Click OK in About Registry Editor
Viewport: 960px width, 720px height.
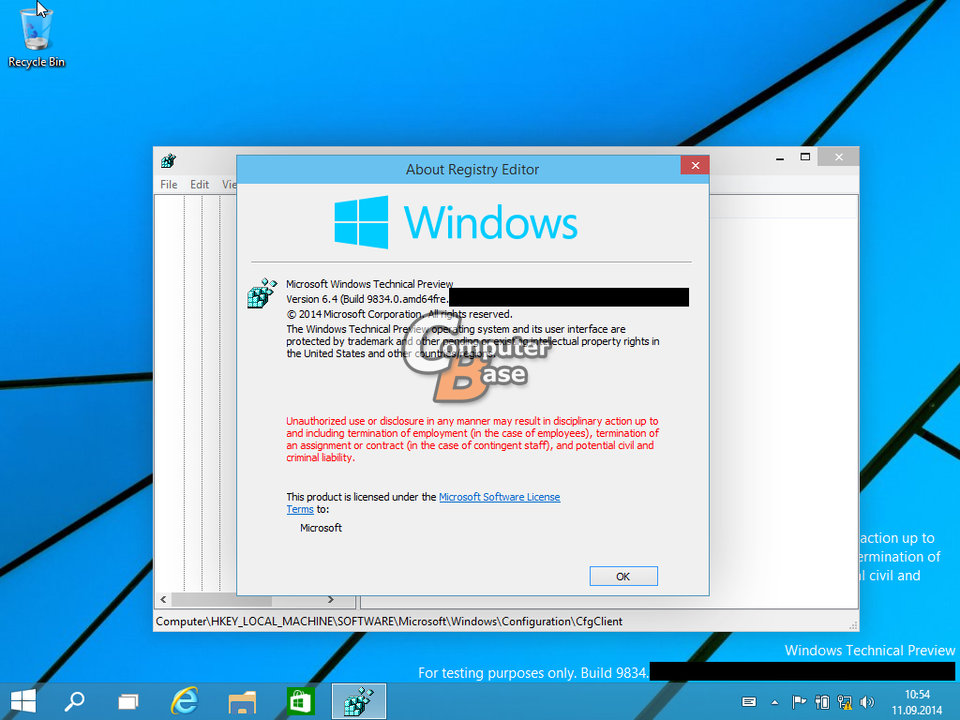coord(623,576)
